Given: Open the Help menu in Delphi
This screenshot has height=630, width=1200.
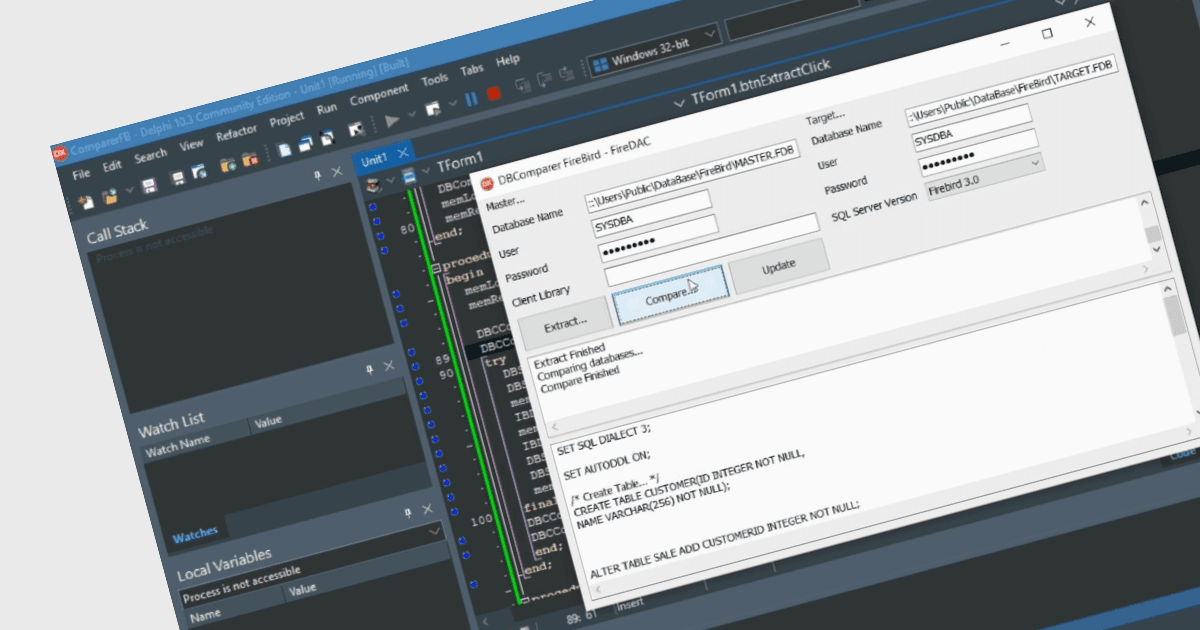Looking at the screenshot, I should [x=508, y=60].
